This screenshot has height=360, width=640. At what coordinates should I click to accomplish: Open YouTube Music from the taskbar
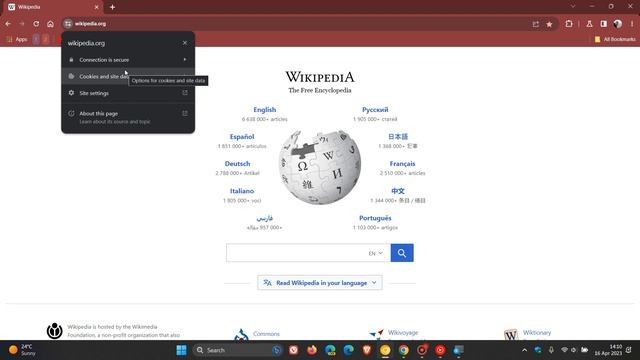440,350
